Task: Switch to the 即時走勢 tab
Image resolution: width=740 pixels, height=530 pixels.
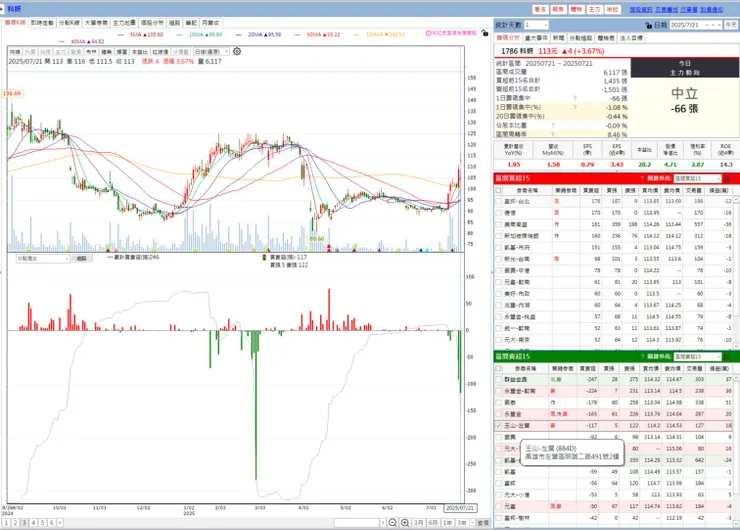Action: 42,23
